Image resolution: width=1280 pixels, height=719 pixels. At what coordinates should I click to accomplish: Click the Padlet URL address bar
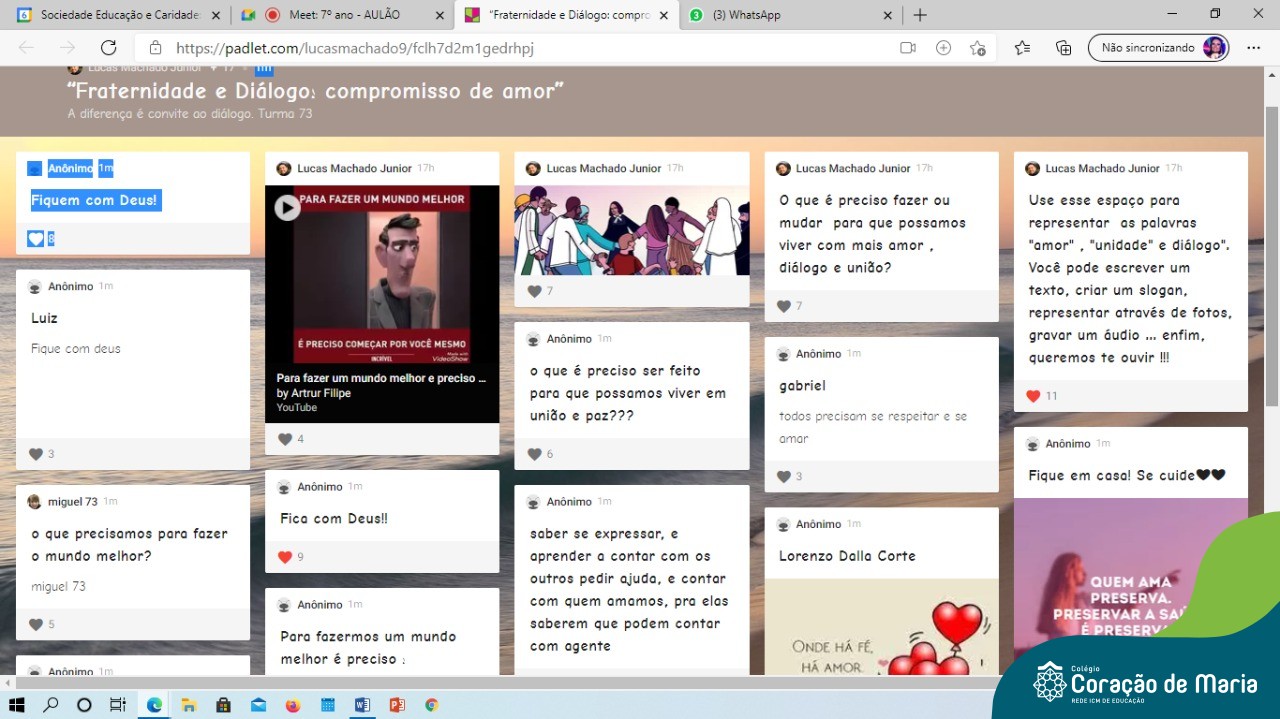[500, 48]
